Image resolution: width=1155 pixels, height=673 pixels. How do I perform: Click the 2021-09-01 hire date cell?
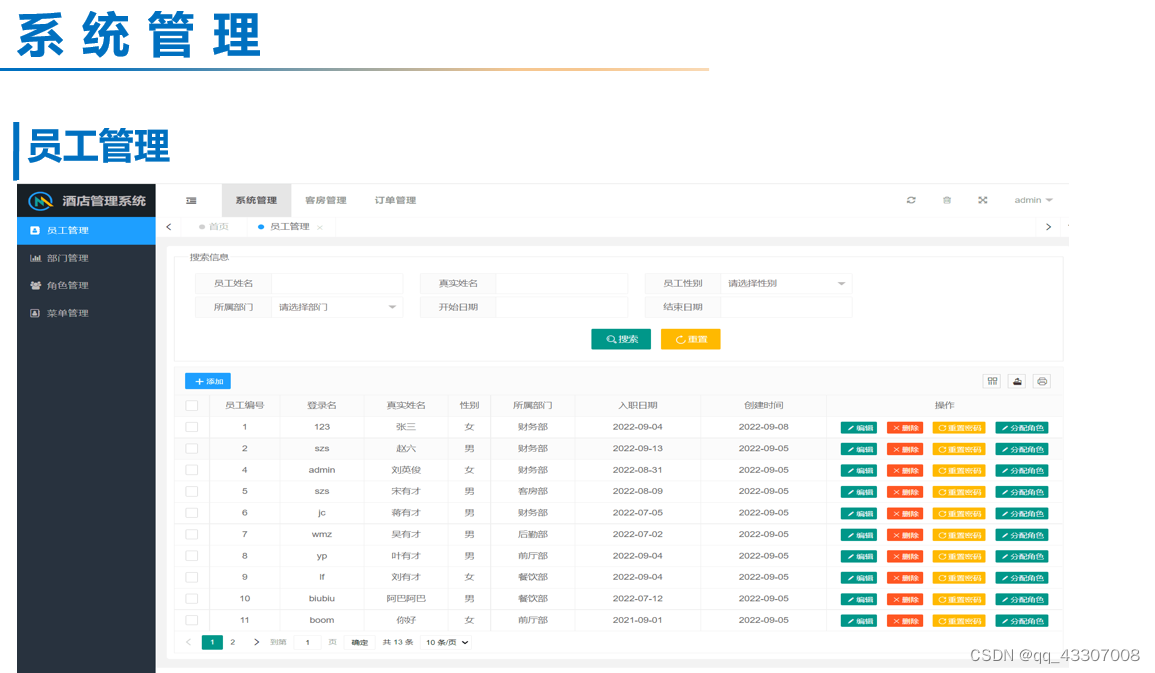[x=638, y=620]
